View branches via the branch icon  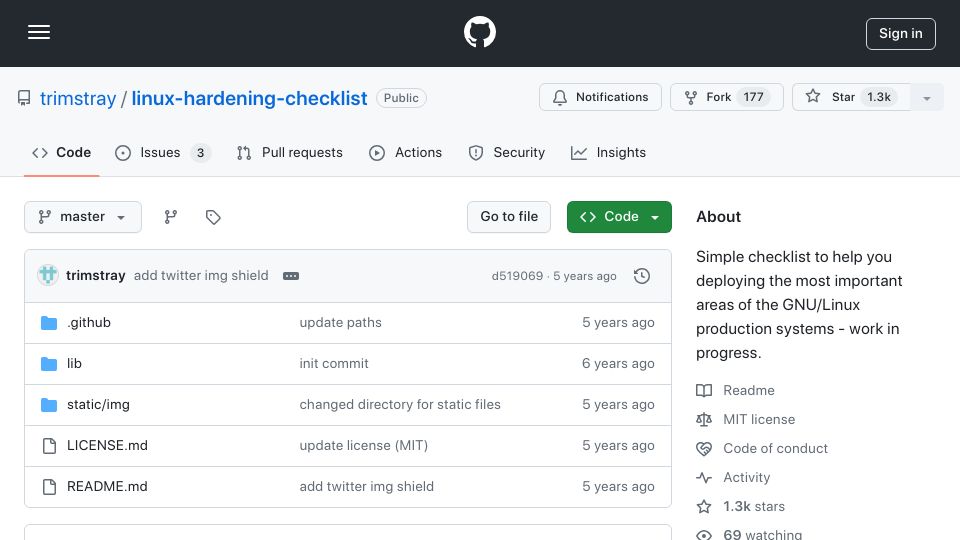tap(171, 217)
